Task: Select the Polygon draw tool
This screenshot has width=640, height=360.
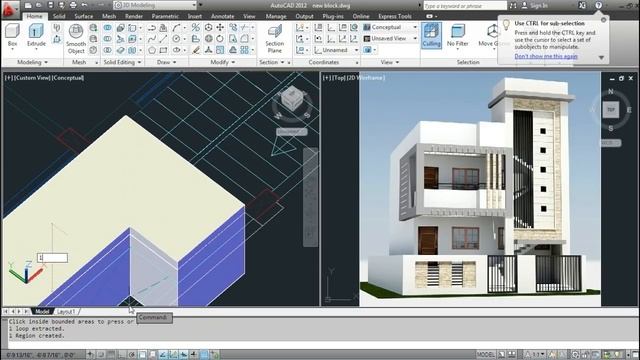Action: 152,50
